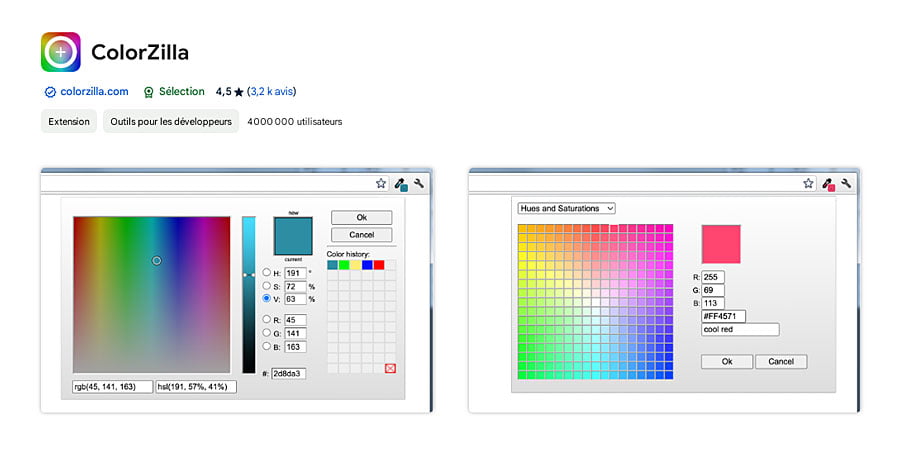
Task: Click the Outils pour les développeurs chip
Action: pos(171,122)
